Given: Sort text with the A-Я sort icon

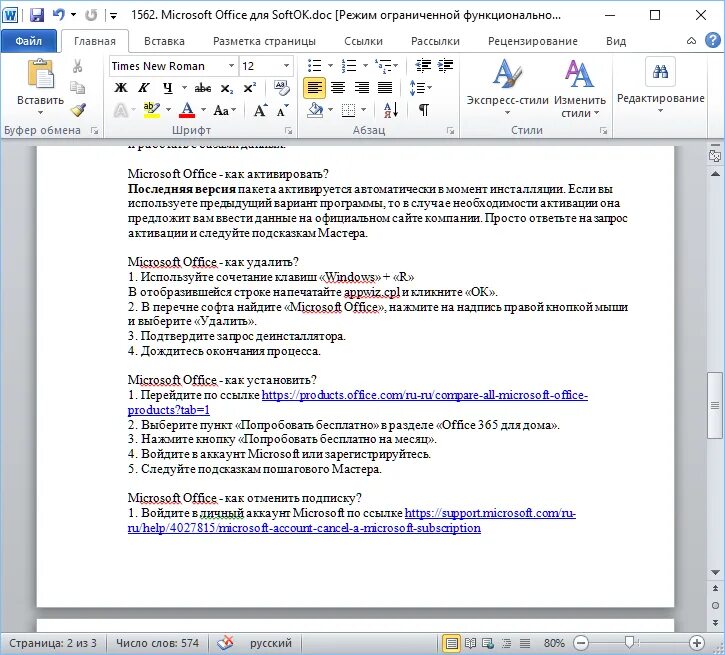Looking at the screenshot, I should pyautogui.click(x=391, y=110).
